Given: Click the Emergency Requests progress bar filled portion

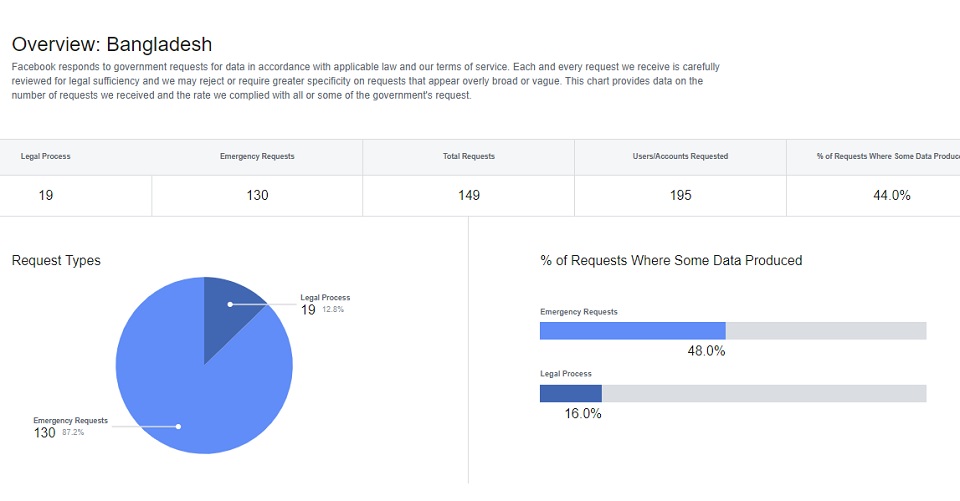Looking at the screenshot, I should coord(632,331).
